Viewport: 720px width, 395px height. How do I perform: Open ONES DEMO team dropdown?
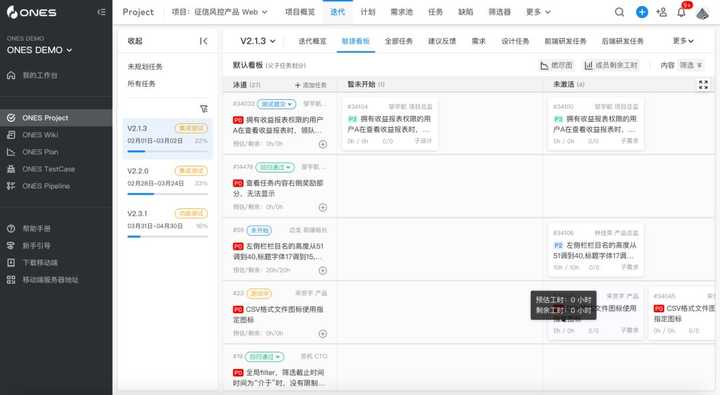pos(39,50)
